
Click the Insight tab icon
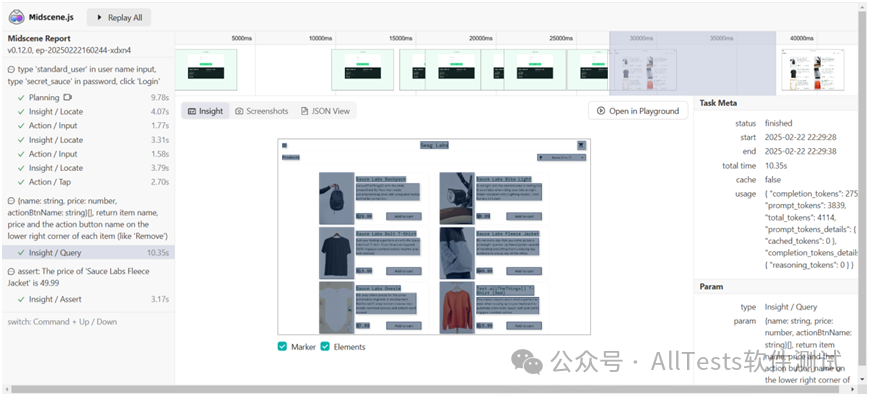pyautogui.click(x=192, y=111)
